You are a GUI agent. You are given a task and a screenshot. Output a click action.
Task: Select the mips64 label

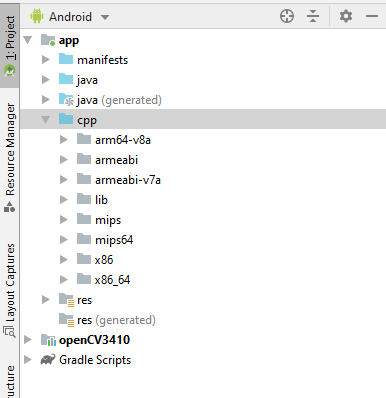[x=114, y=240]
